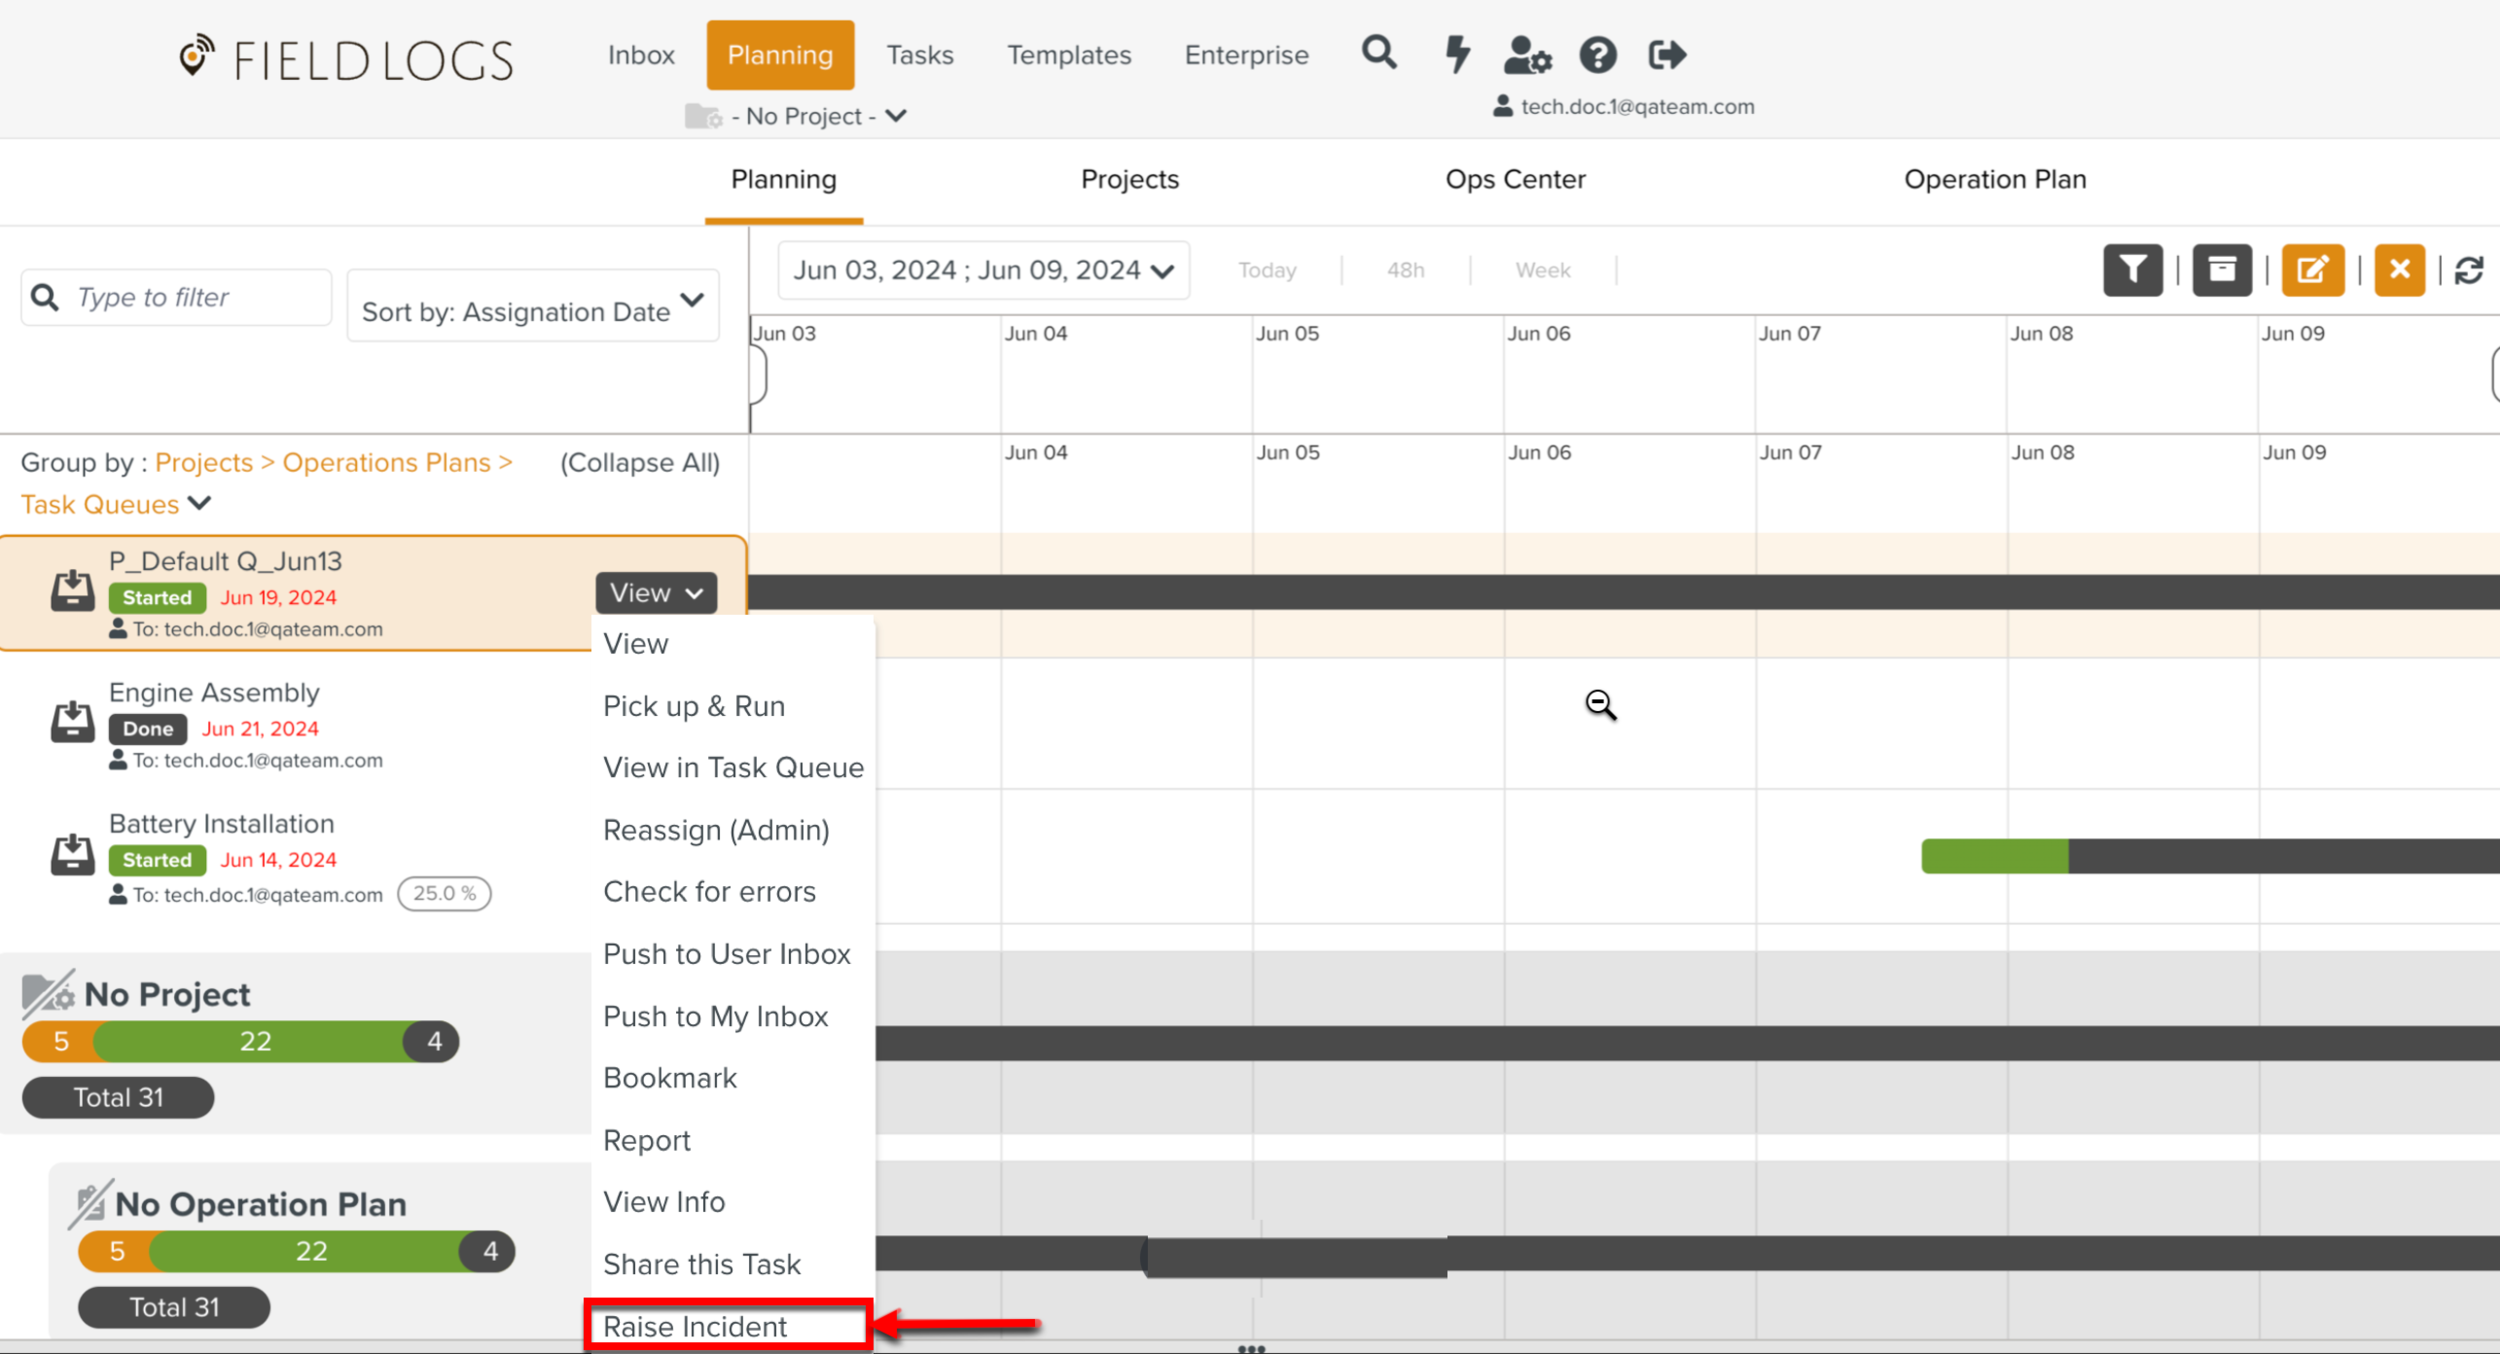Click Collapse All link
The image size is (2500, 1354).
coord(640,462)
